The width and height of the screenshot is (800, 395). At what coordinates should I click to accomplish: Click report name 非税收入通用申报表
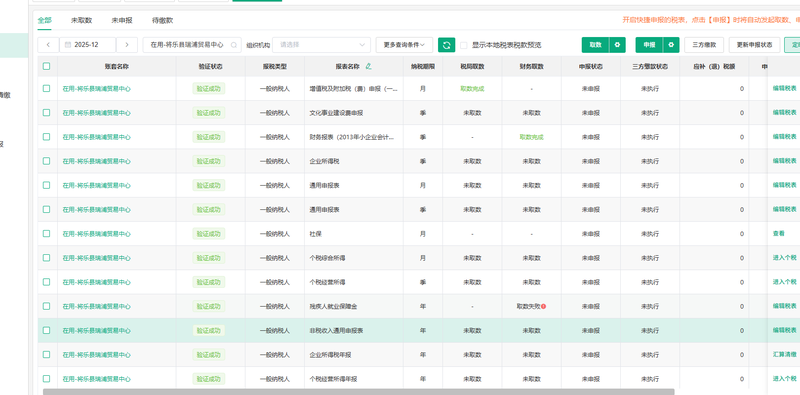[336, 331]
